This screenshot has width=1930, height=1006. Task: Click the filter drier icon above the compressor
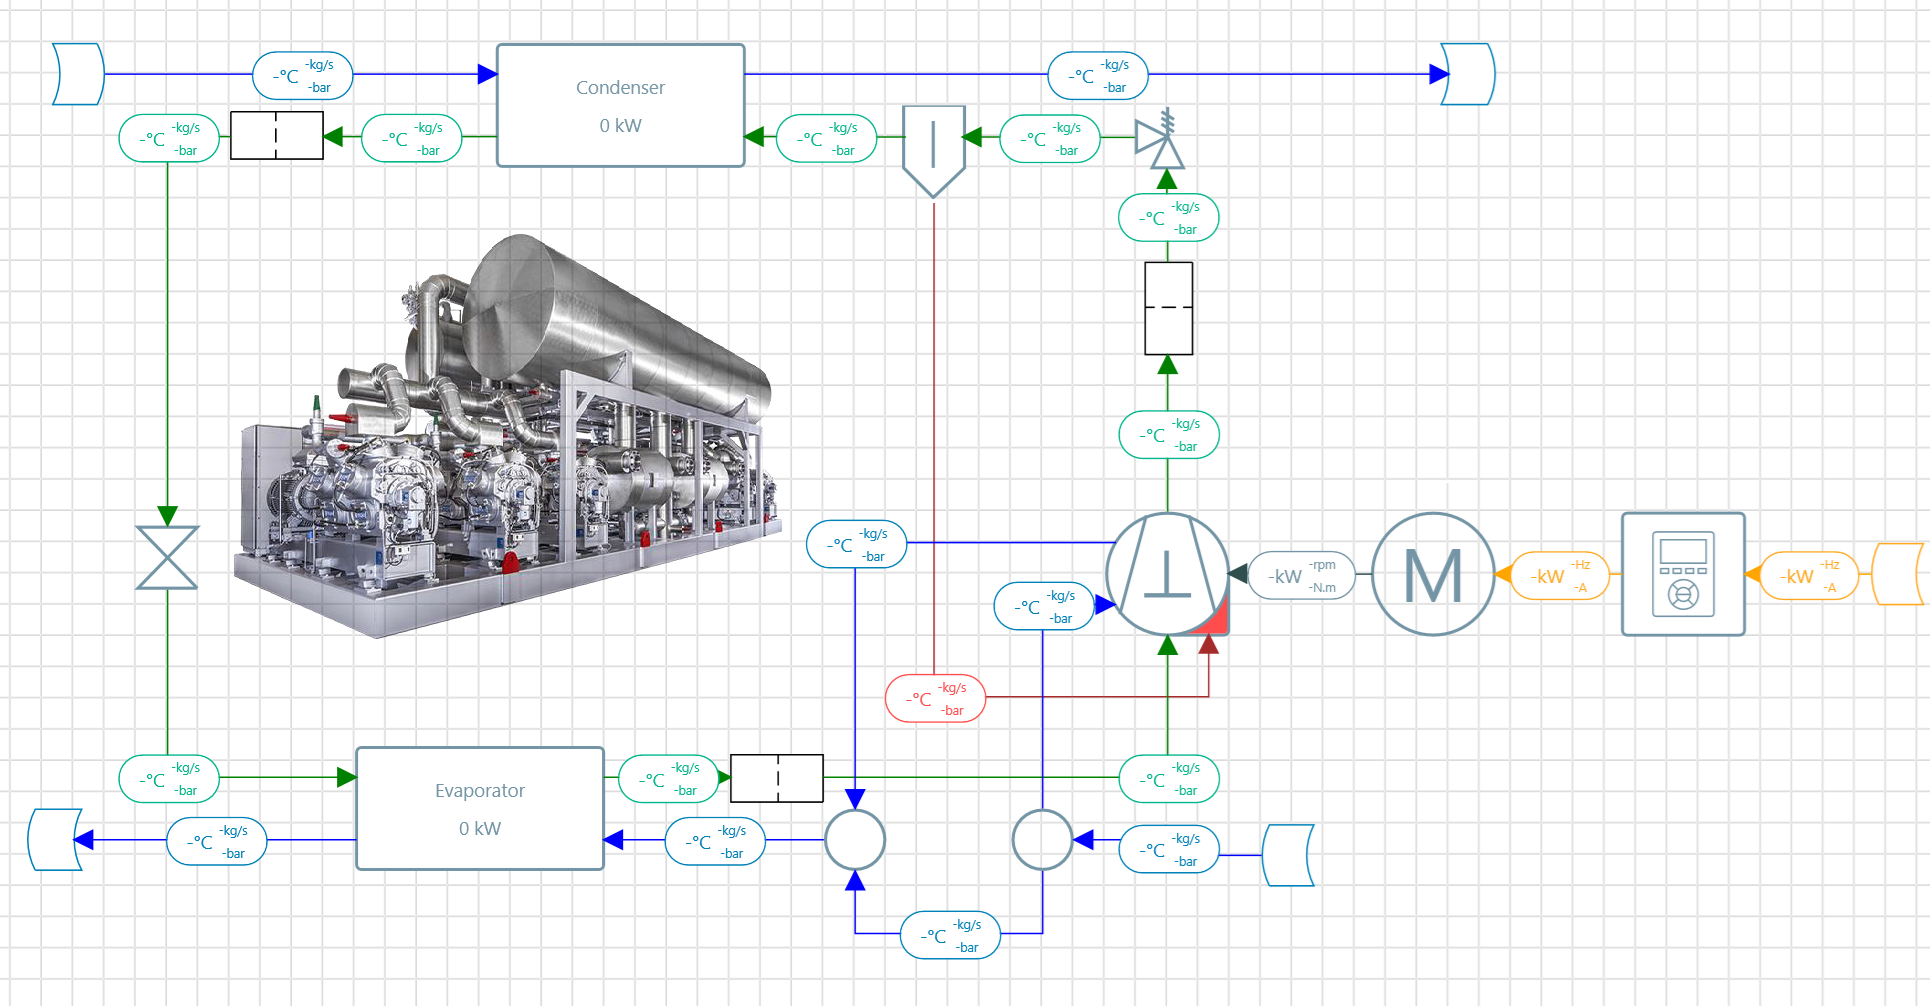1167,308
